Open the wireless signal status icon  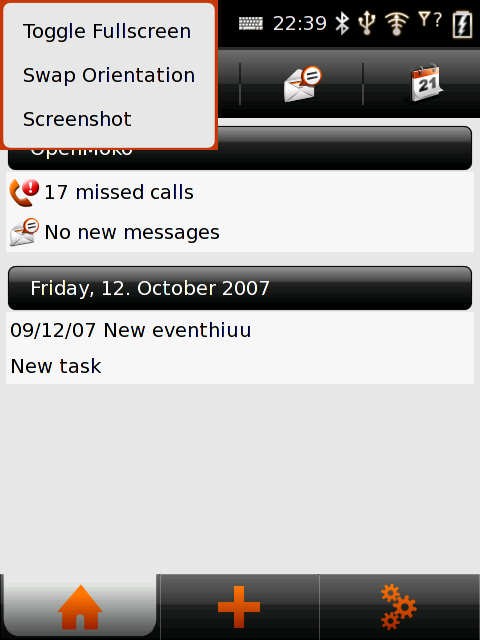click(x=396, y=23)
